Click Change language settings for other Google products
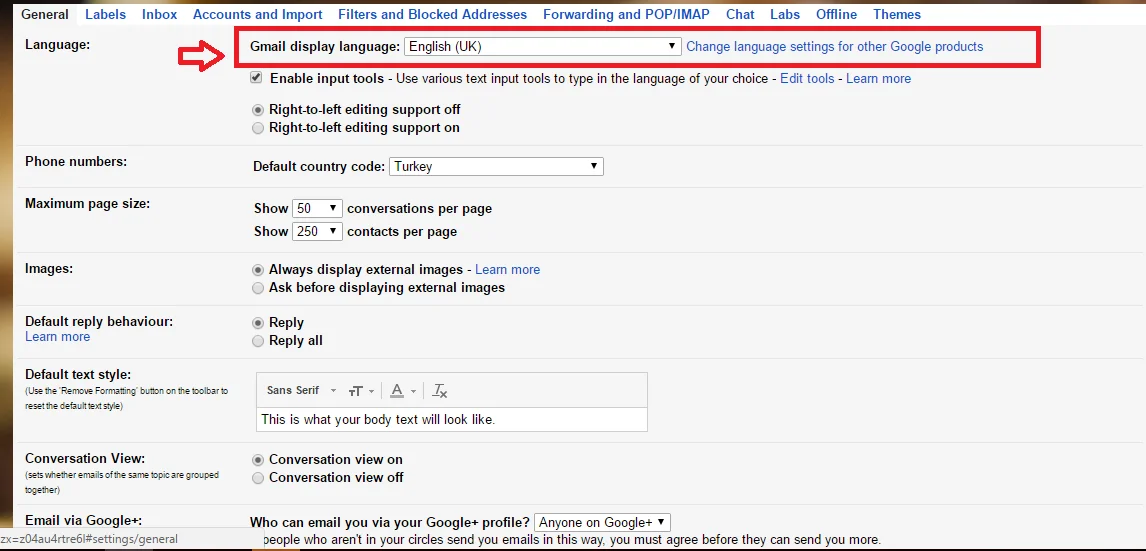Viewport: 1146px width, 551px height. pyautogui.click(x=835, y=47)
